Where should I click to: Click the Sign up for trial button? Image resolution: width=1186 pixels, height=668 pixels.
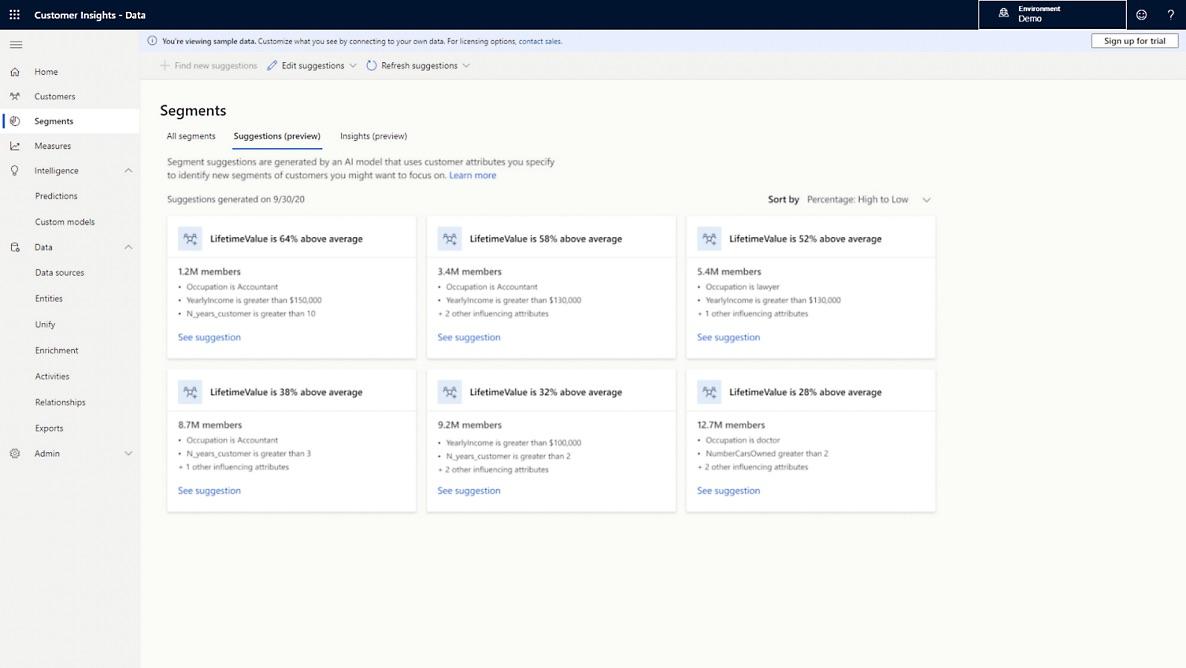pos(1134,41)
